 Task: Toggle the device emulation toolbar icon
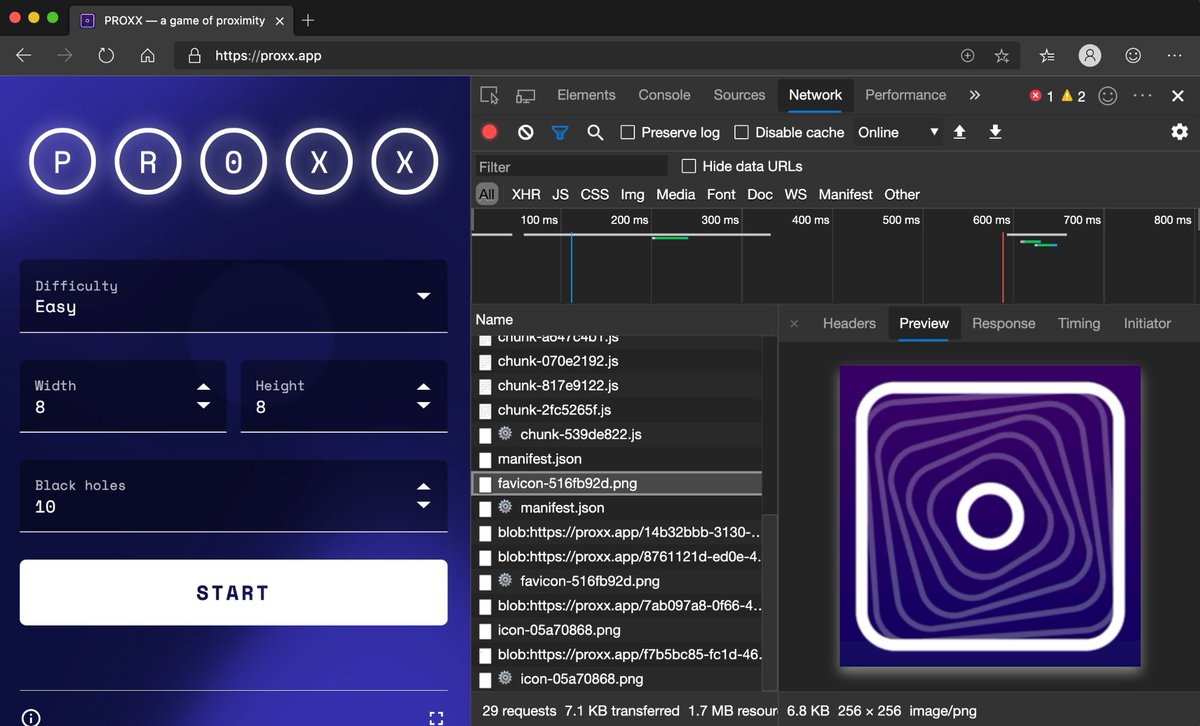click(525, 95)
